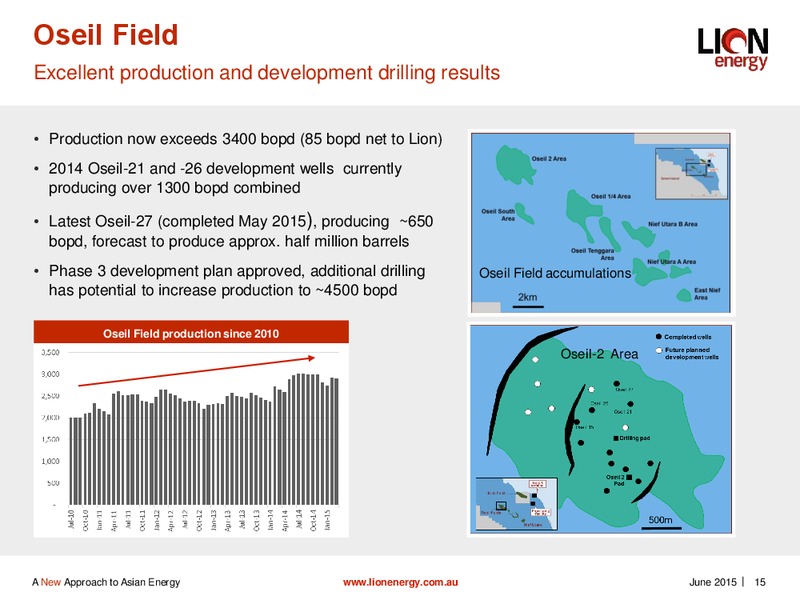Click the 500m scale label

660,519
